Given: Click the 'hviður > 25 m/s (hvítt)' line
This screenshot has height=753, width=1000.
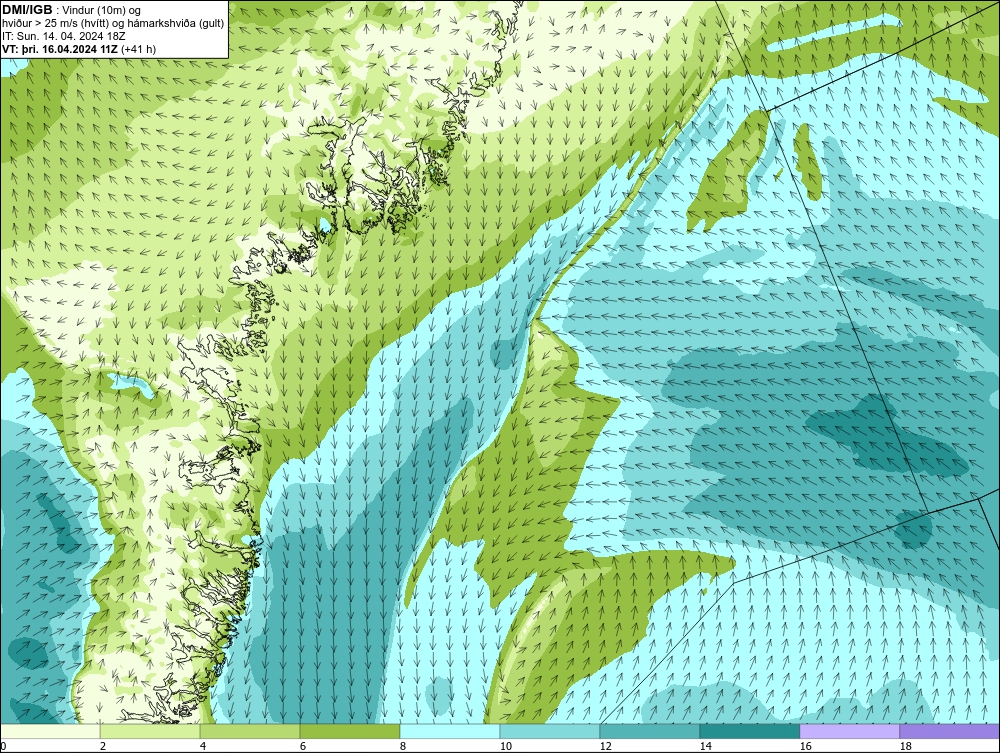Looking at the screenshot, I should (x=113, y=23).
